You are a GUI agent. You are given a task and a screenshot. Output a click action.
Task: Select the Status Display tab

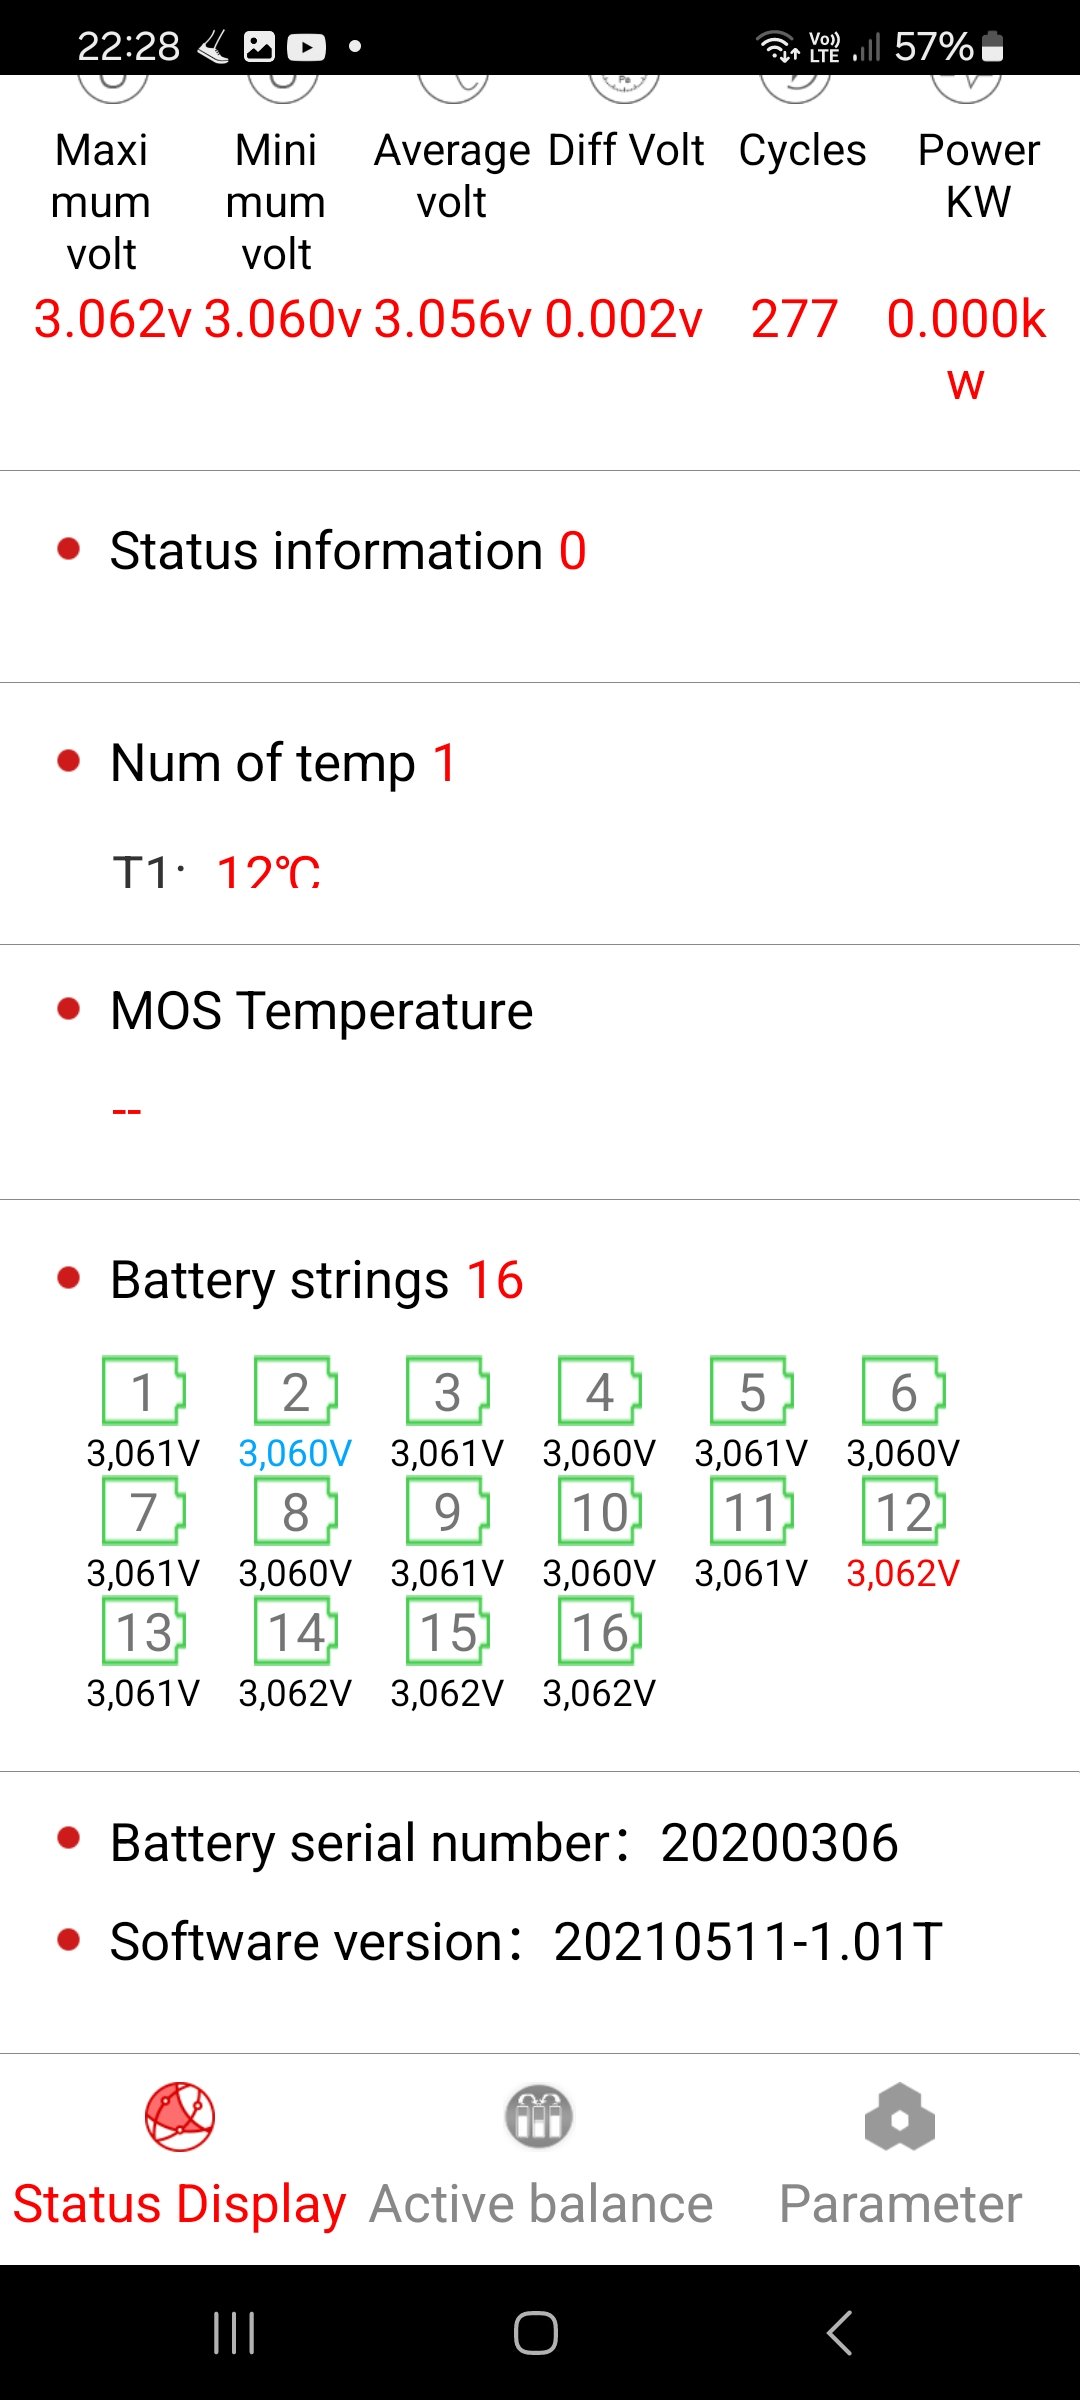(180, 2160)
